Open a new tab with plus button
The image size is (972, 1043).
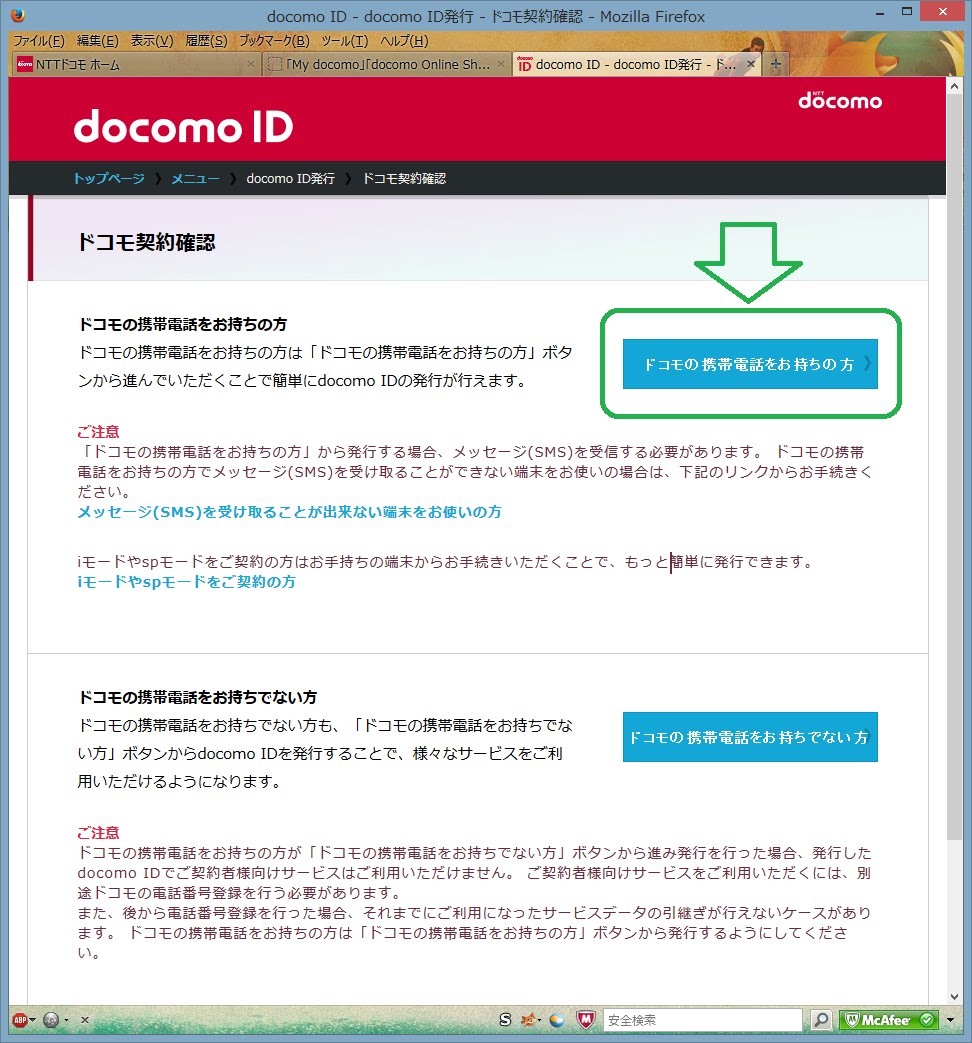click(x=776, y=64)
